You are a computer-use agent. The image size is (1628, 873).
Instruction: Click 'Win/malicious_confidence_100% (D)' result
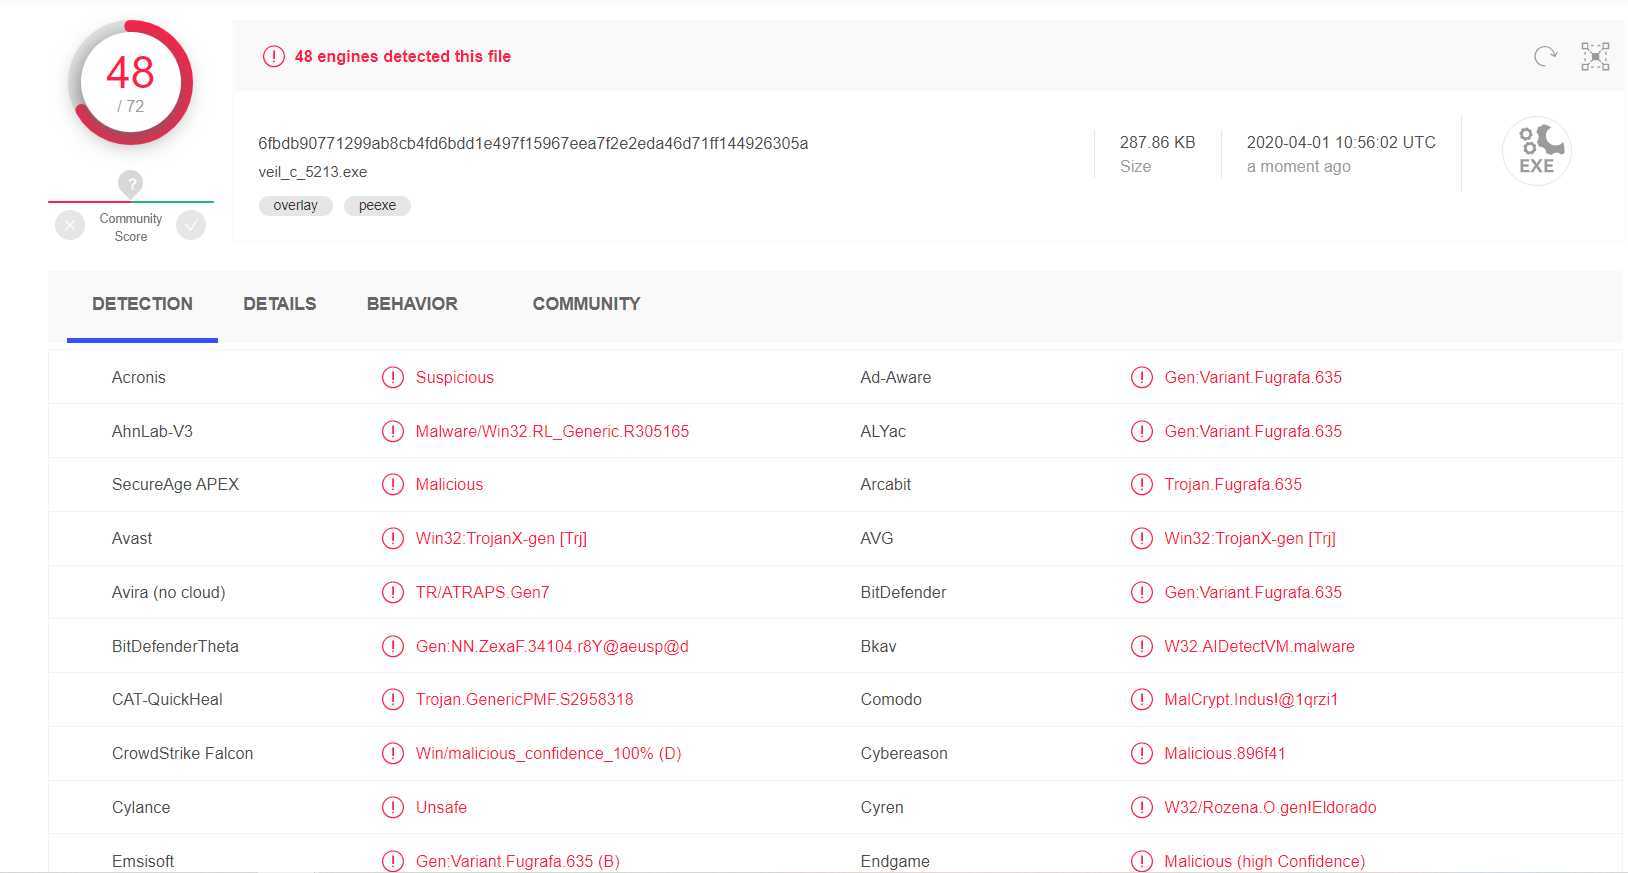(x=548, y=753)
